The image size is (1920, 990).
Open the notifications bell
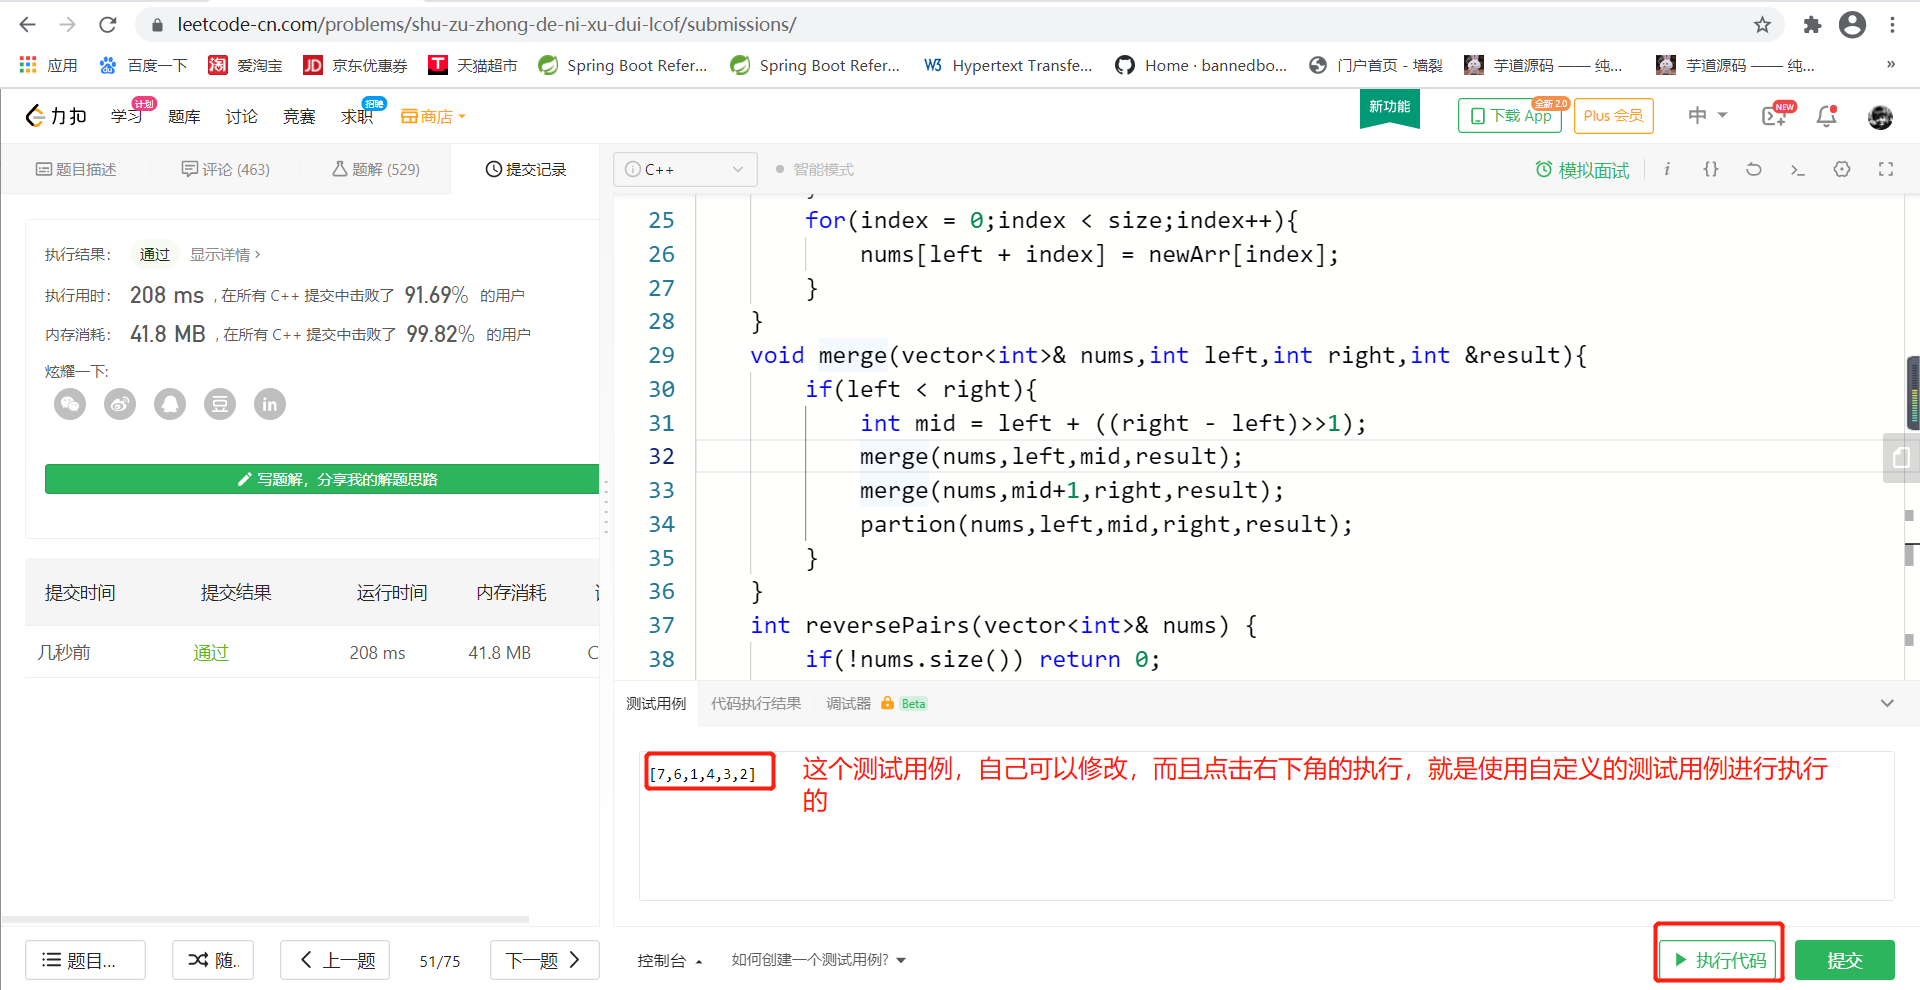click(x=1826, y=116)
